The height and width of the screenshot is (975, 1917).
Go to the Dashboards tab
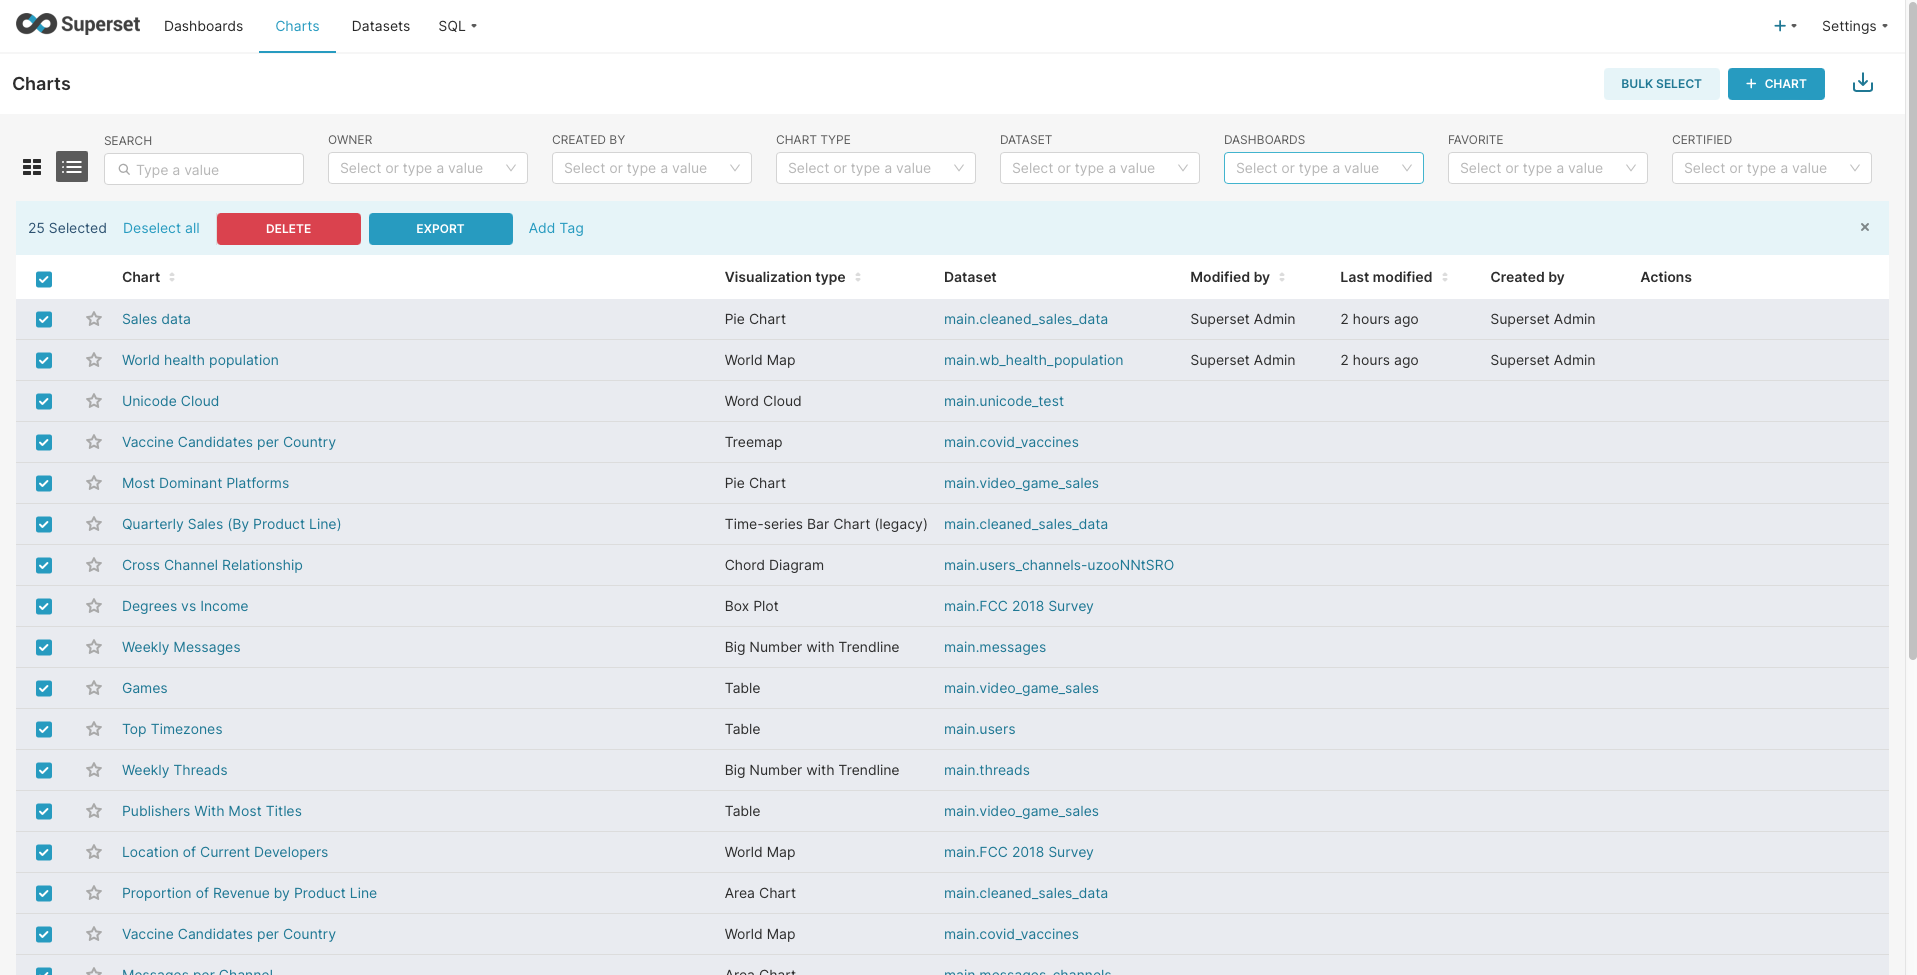click(x=203, y=26)
